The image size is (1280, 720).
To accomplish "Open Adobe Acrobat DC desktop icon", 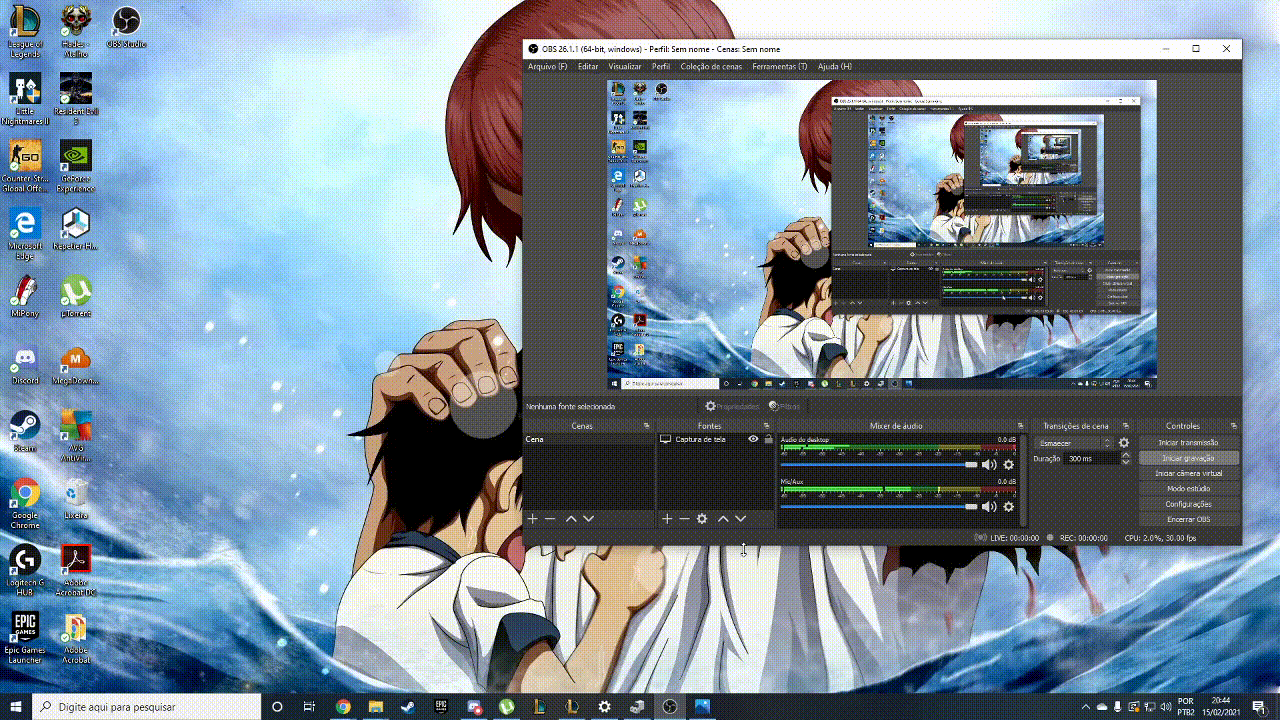I will 76,570.
